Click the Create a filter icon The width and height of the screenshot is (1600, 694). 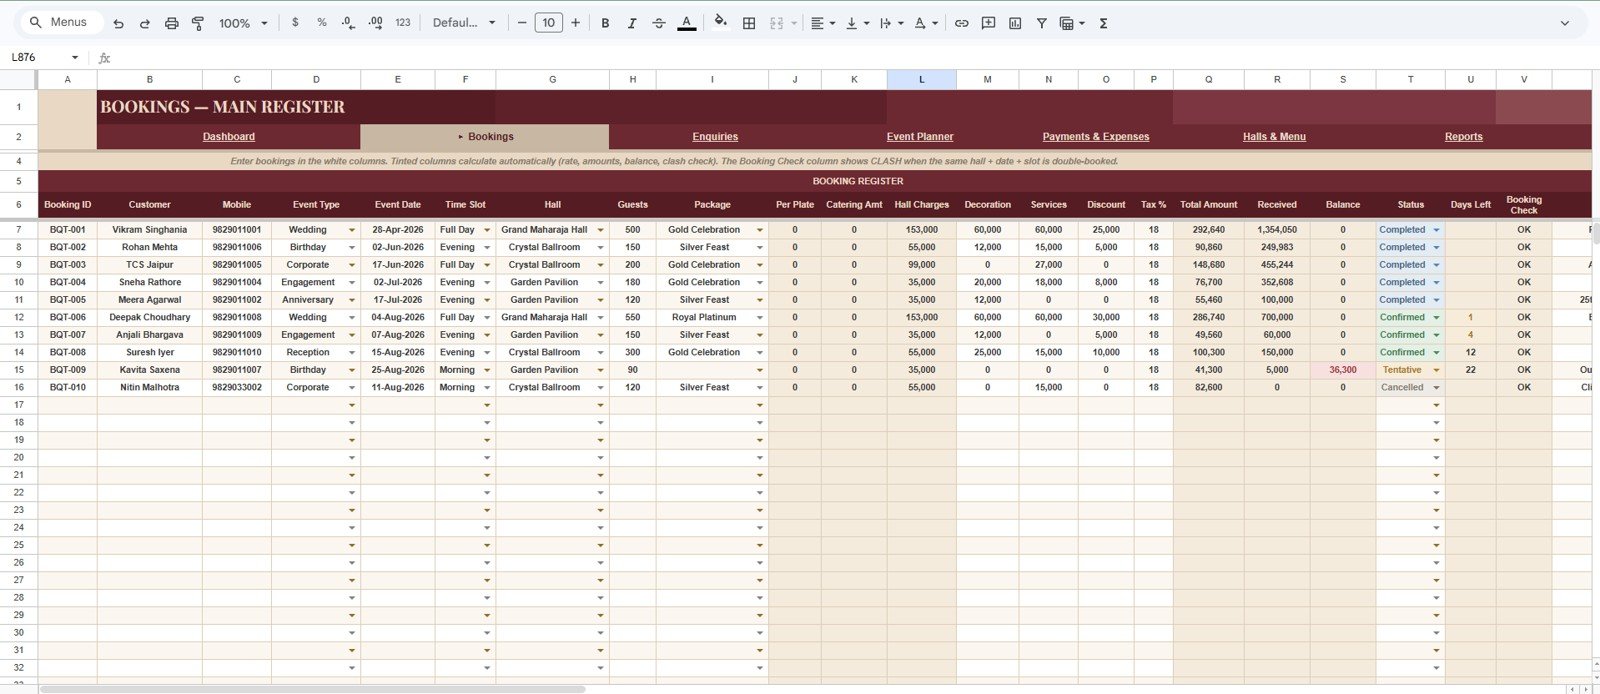pos(1041,23)
